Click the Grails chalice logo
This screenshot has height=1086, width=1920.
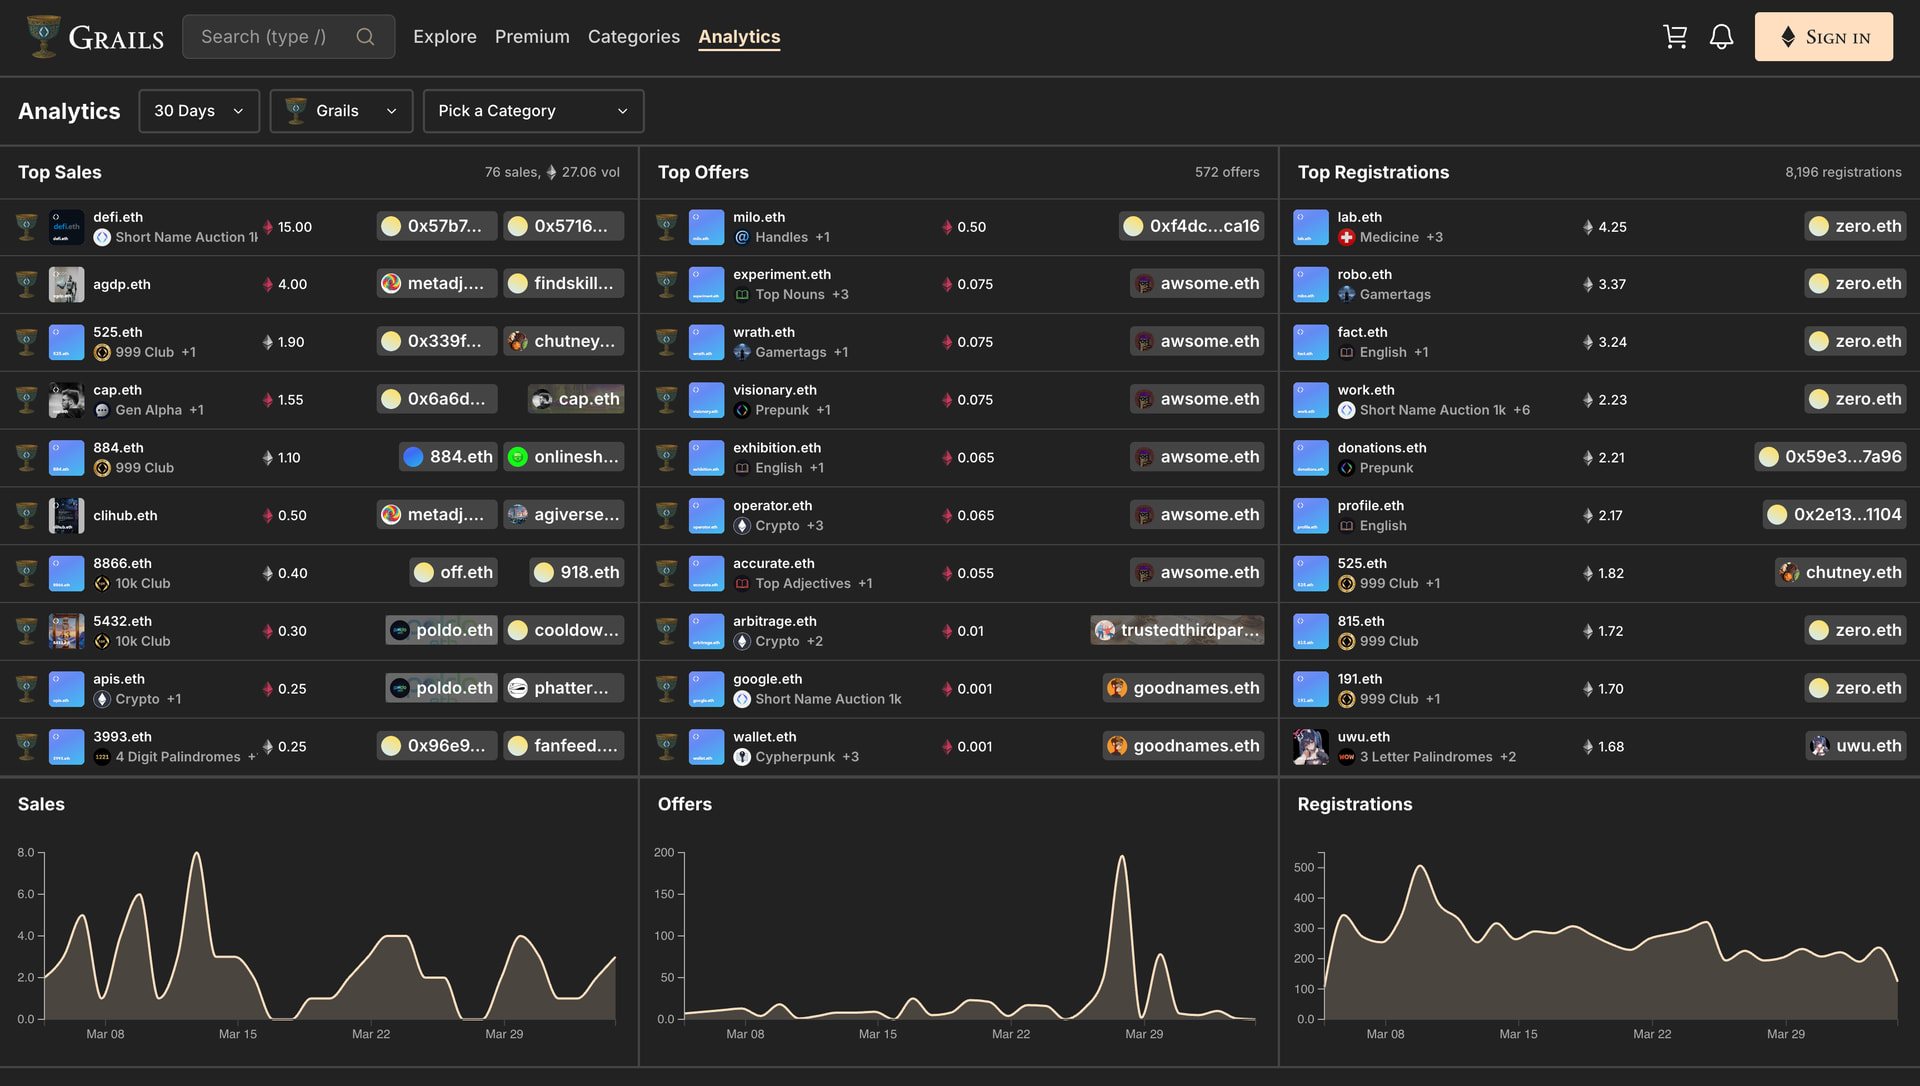pyautogui.click(x=43, y=37)
